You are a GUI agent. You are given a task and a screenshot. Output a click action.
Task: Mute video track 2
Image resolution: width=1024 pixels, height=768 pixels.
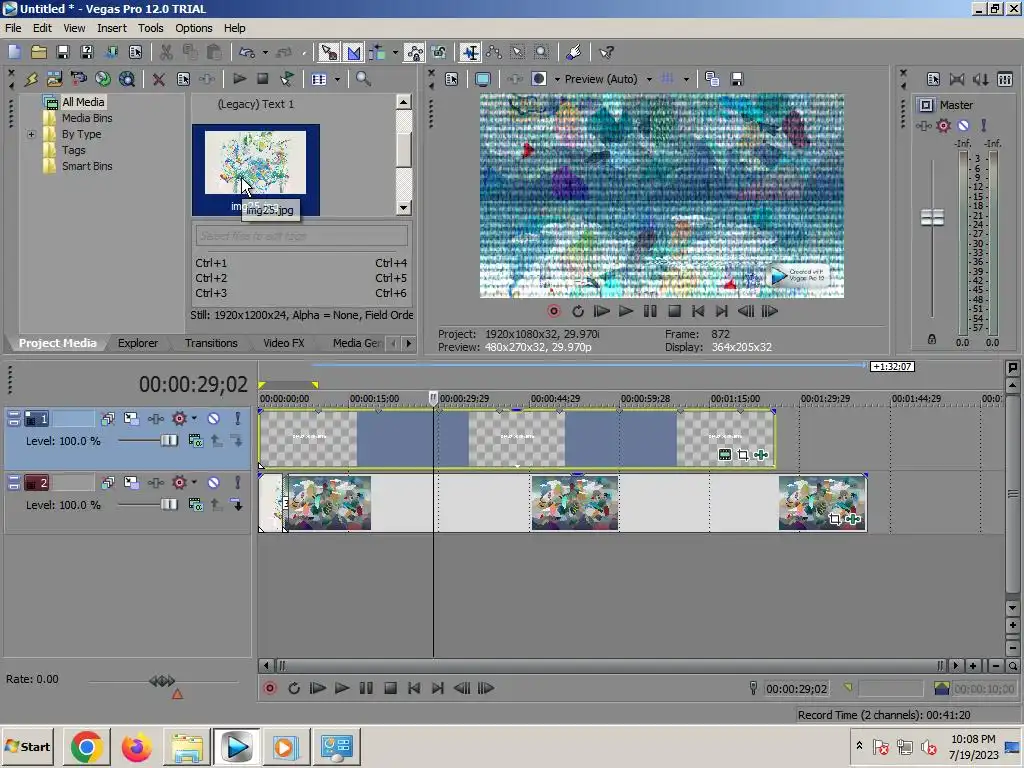click(x=213, y=483)
